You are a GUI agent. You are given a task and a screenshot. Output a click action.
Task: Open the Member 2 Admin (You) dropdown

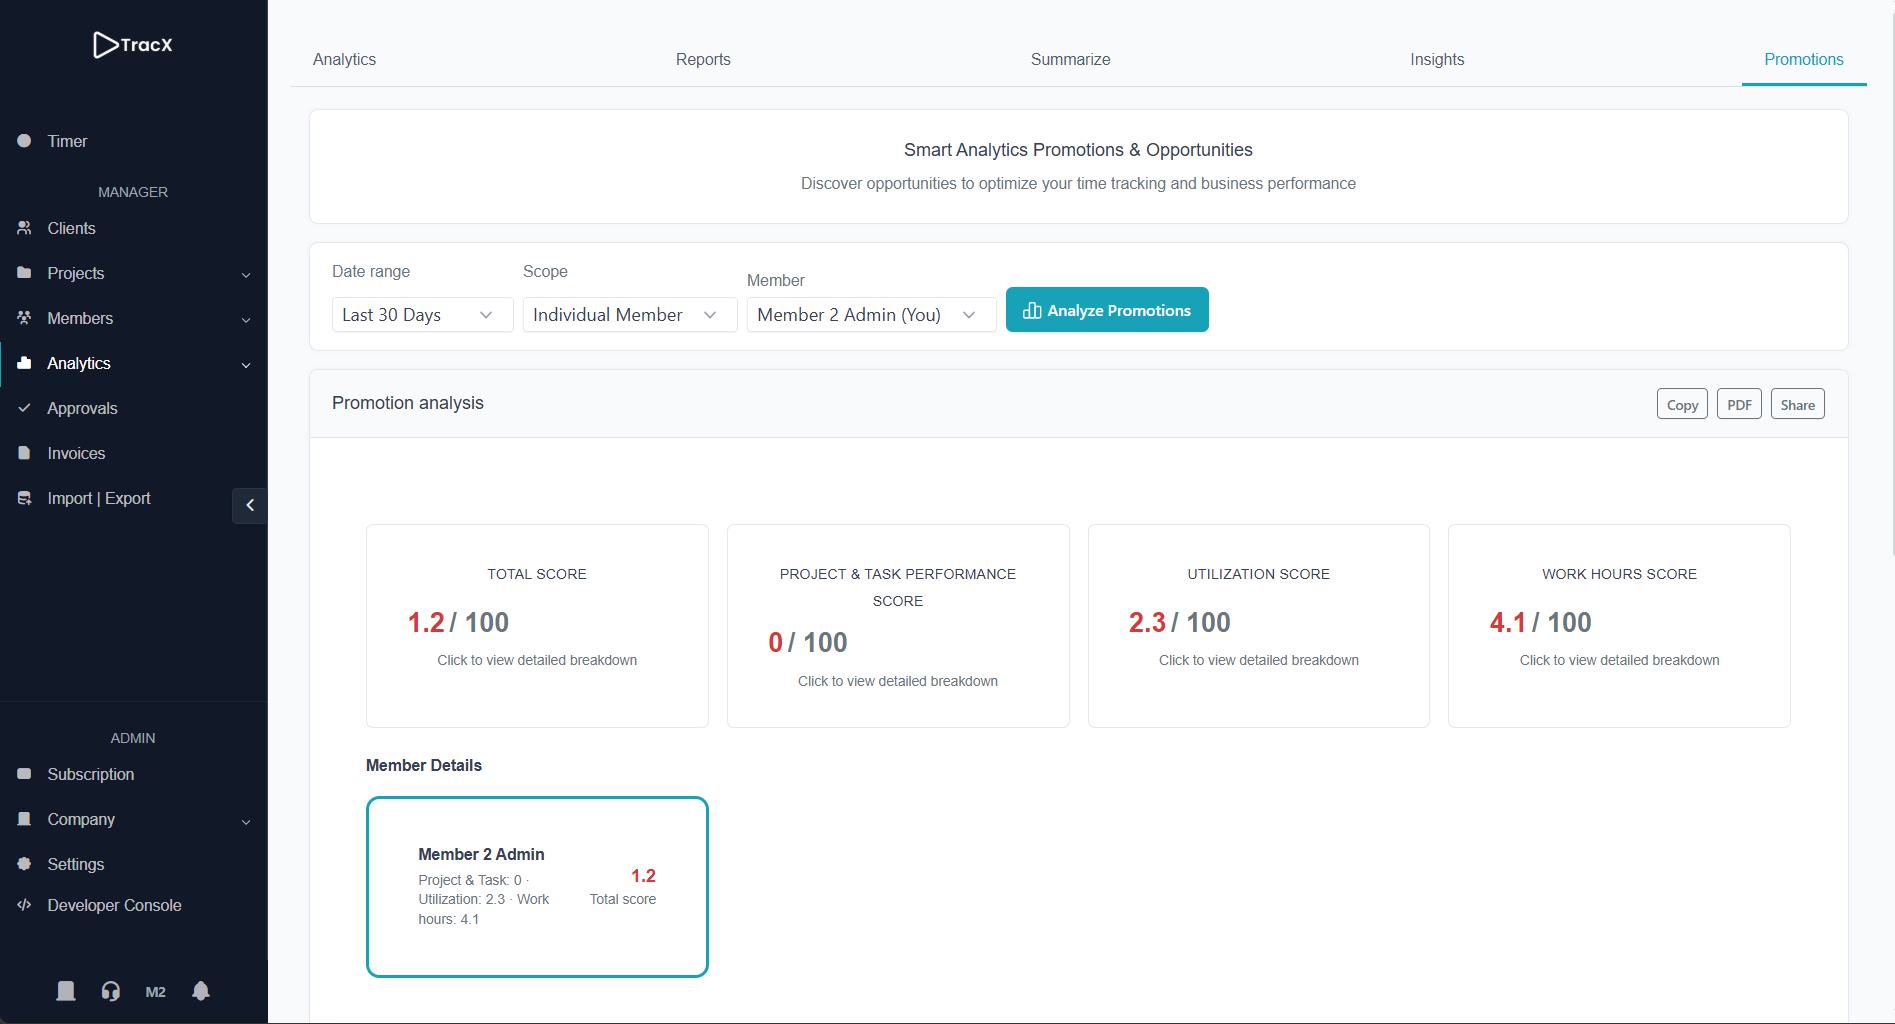pos(871,315)
